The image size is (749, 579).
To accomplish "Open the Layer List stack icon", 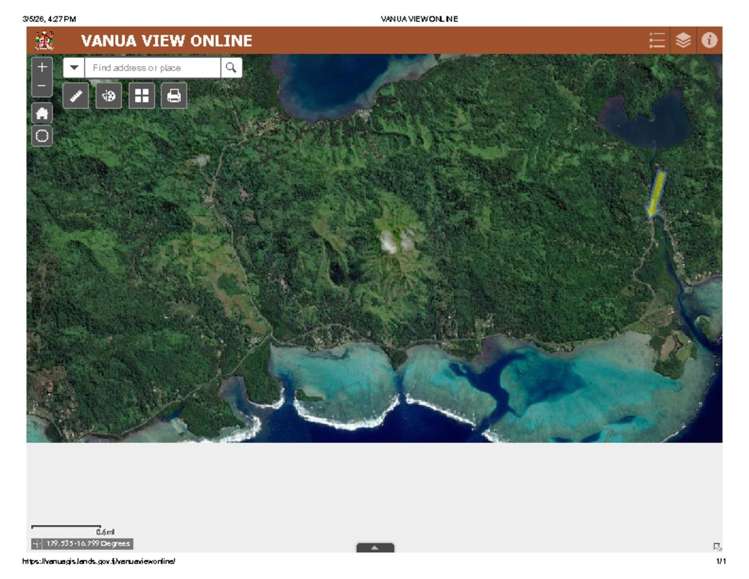I will 683,41.
